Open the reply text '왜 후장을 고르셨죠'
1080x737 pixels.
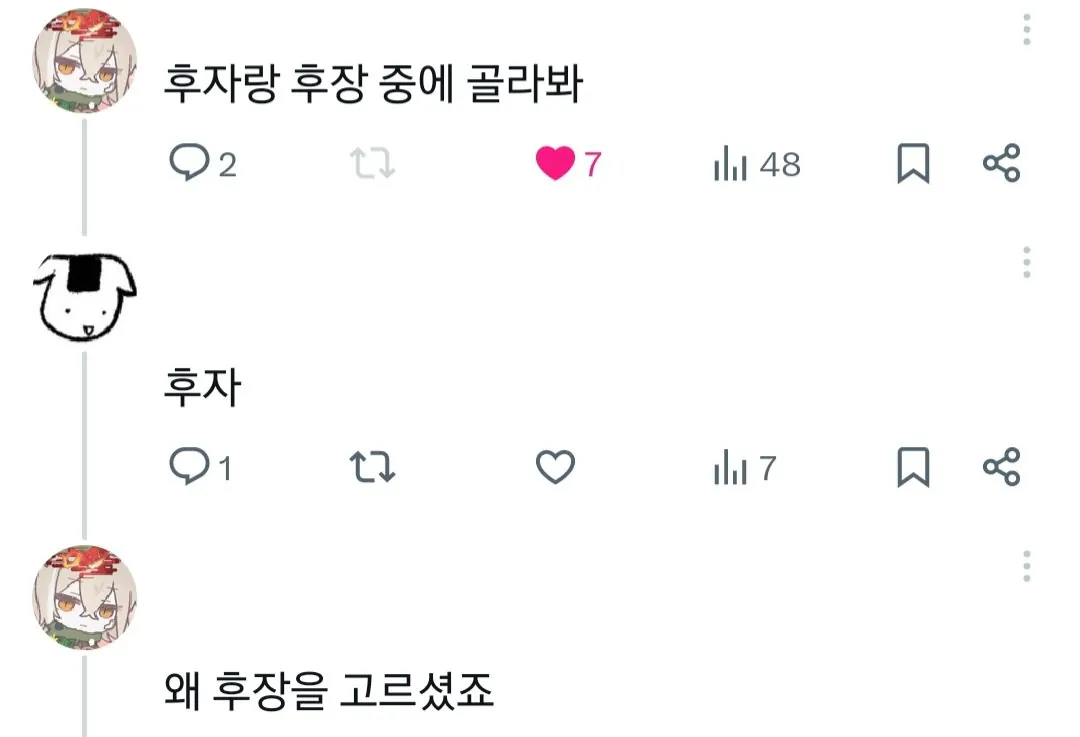coord(329,691)
